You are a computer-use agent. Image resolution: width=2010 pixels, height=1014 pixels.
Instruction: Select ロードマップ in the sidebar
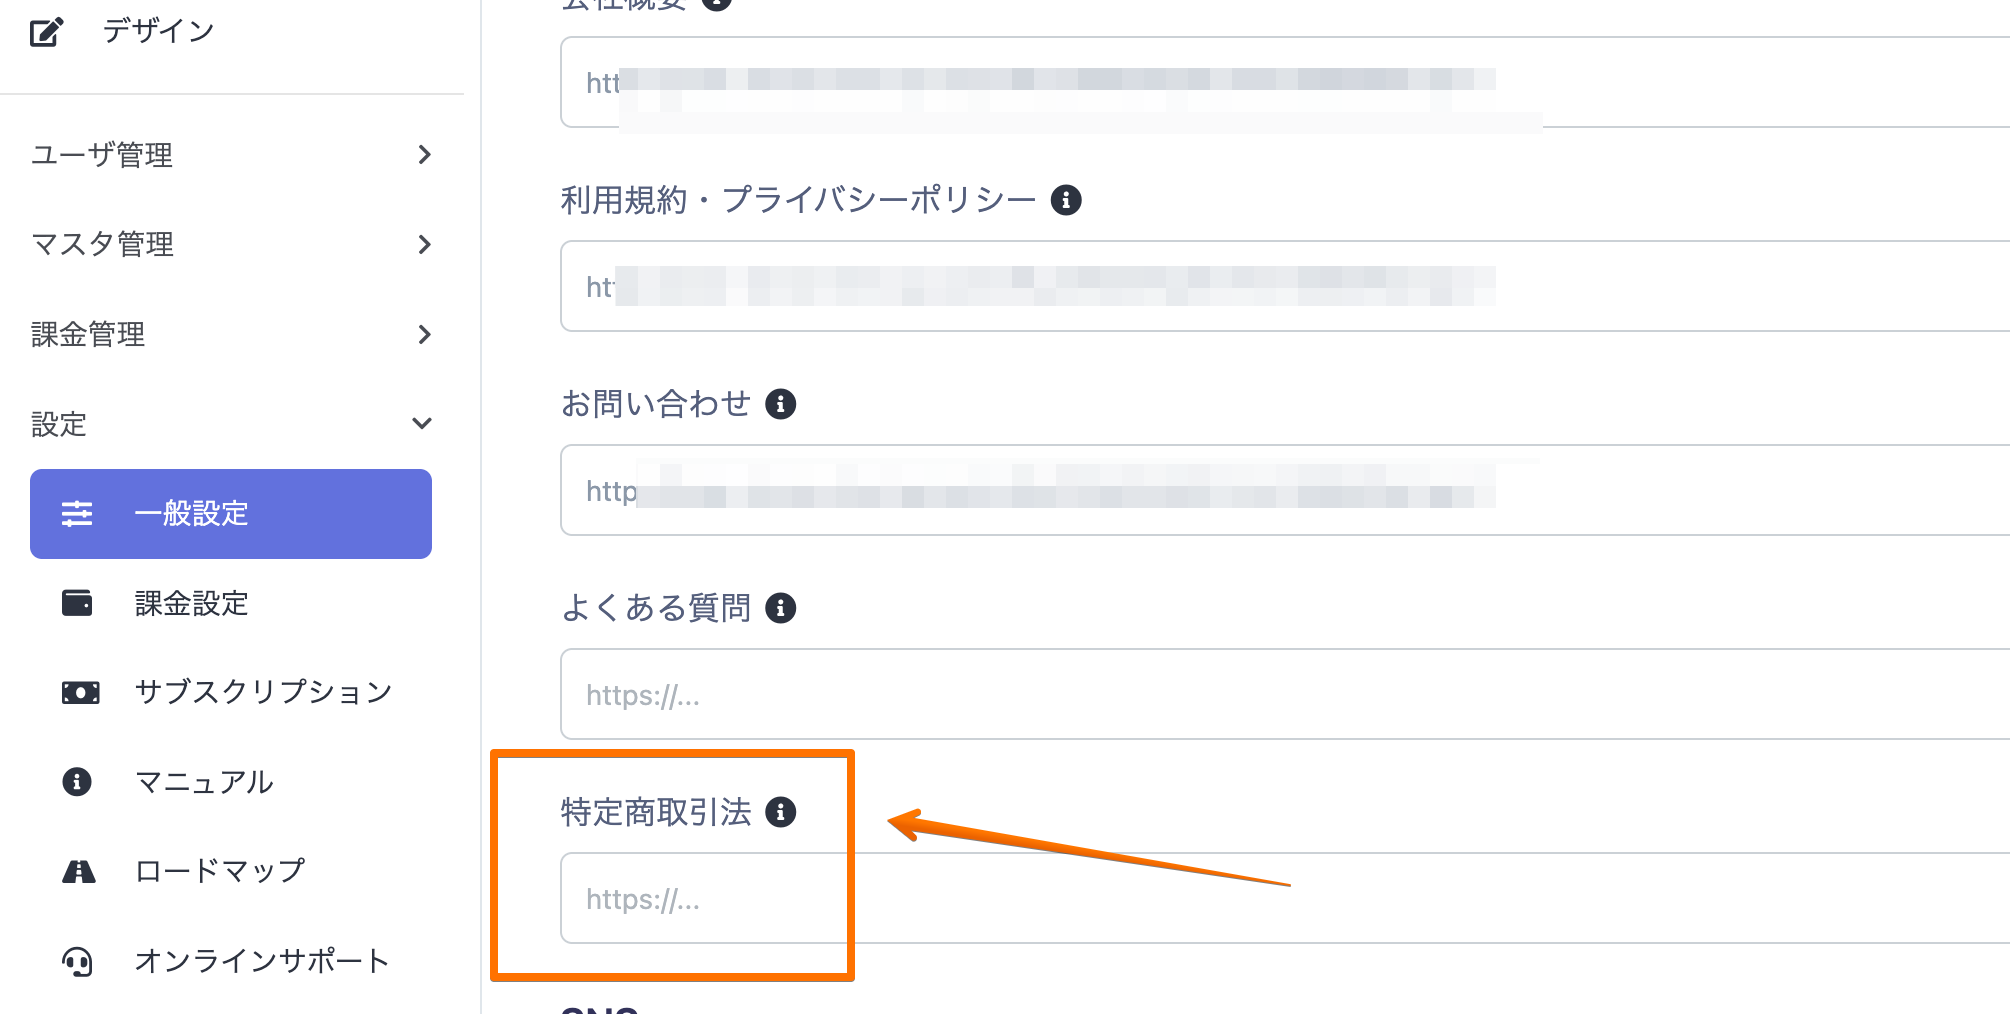(x=220, y=871)
